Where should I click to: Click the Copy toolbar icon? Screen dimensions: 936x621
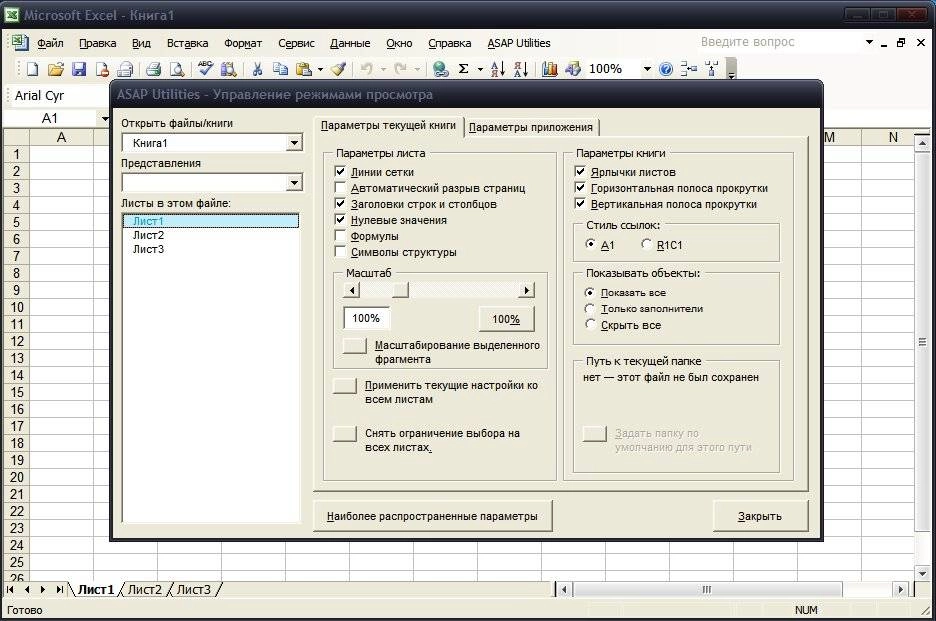point(280,69)
